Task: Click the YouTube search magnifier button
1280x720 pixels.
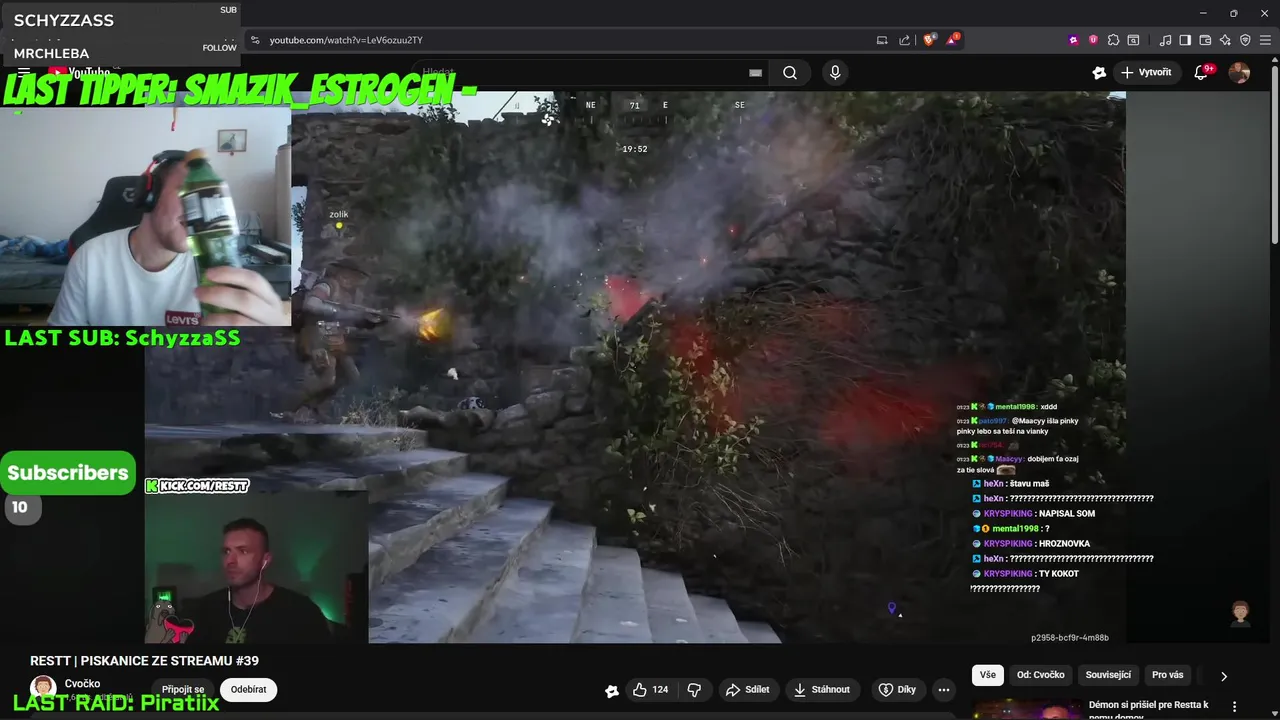Action: pyautogui.click(x=790, y=72)
